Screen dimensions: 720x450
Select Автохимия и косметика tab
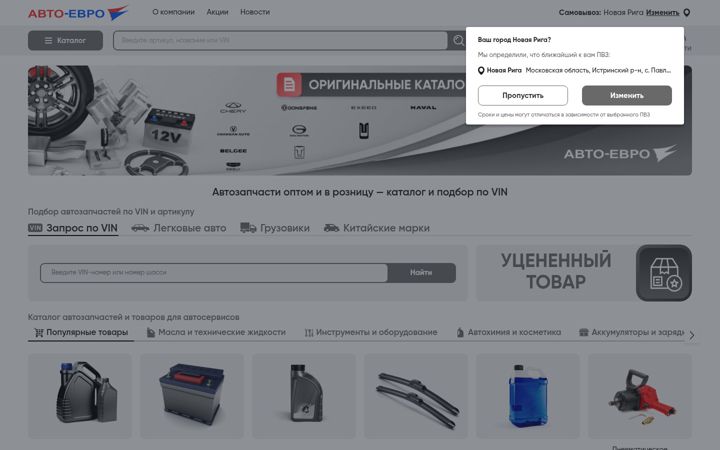point(508,332)
